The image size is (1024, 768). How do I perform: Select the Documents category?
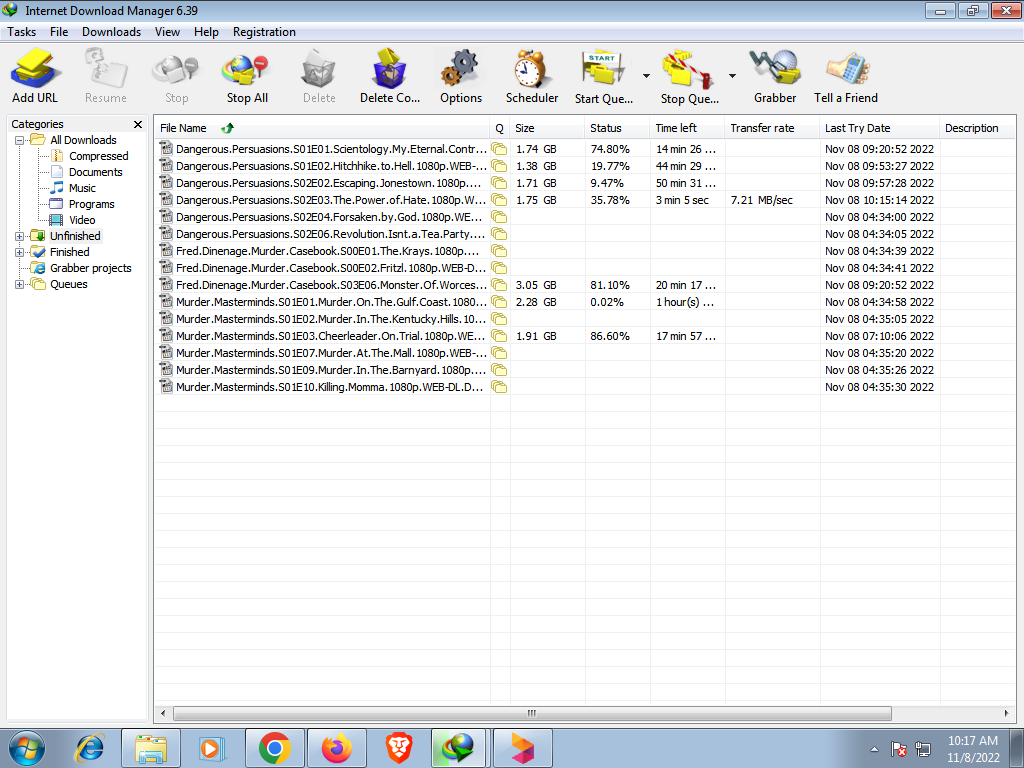pyautogui.click(x=95, y=172)
